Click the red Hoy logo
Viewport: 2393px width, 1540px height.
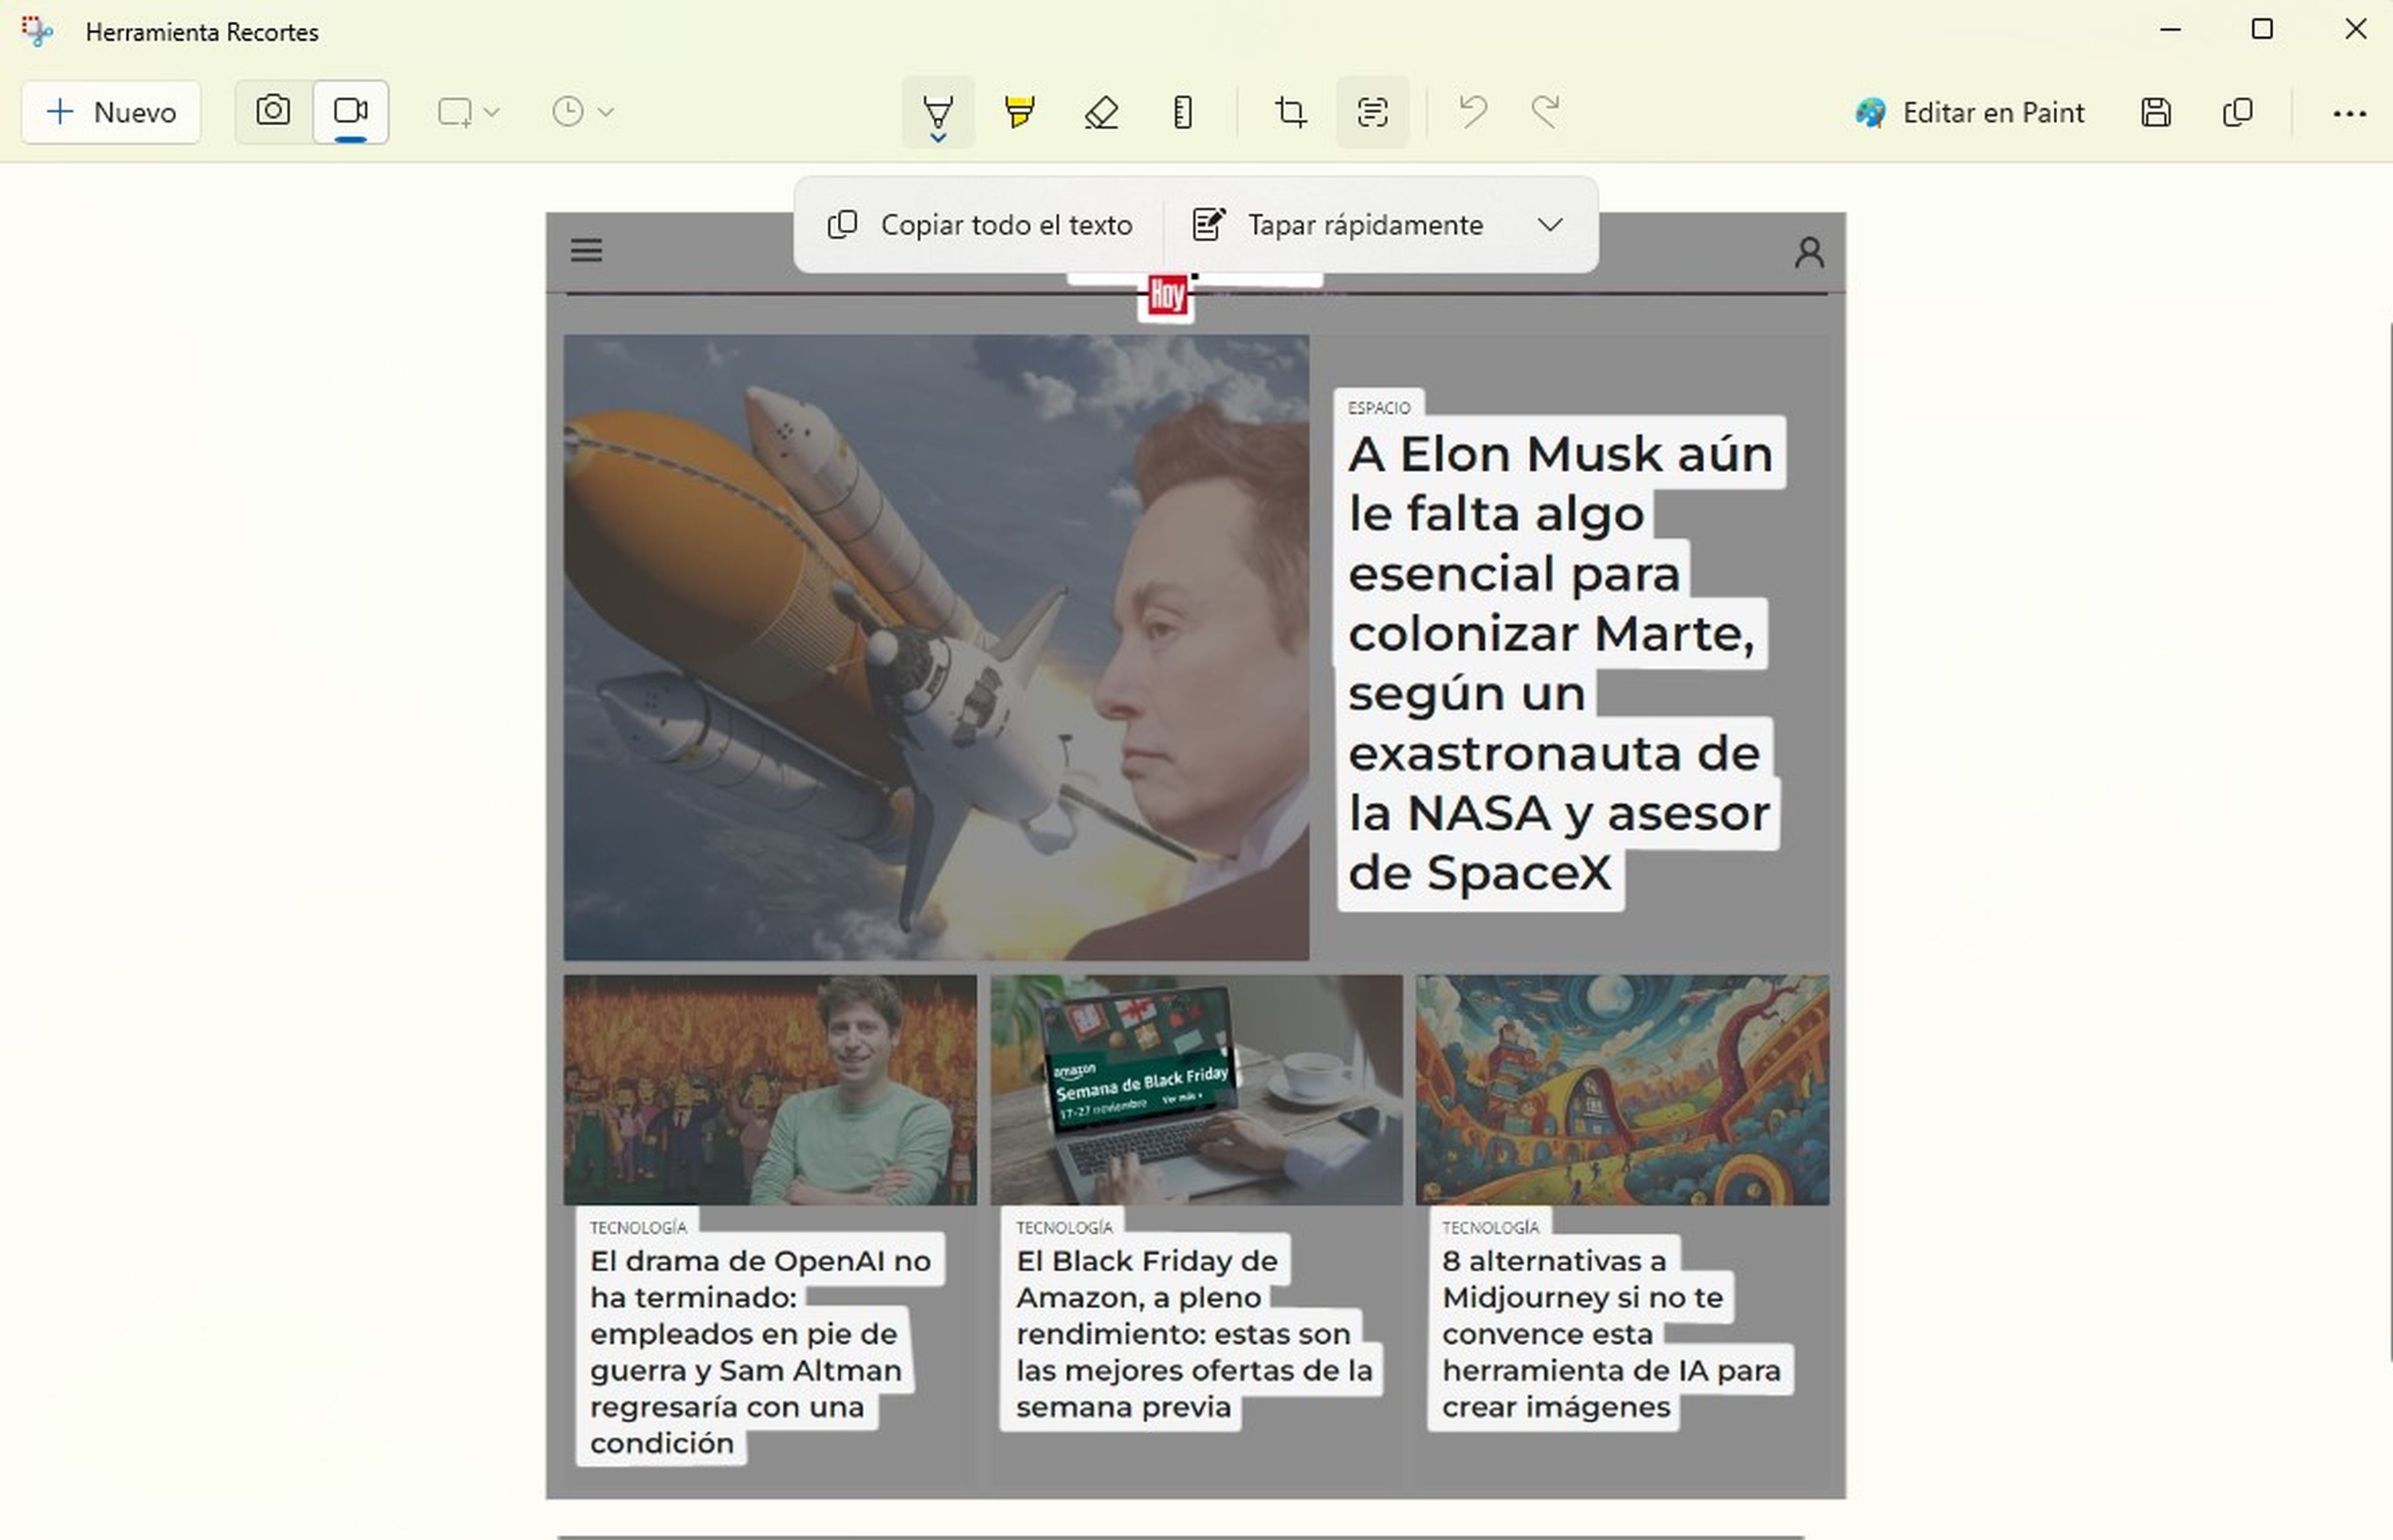click(x=1167, y=295)
